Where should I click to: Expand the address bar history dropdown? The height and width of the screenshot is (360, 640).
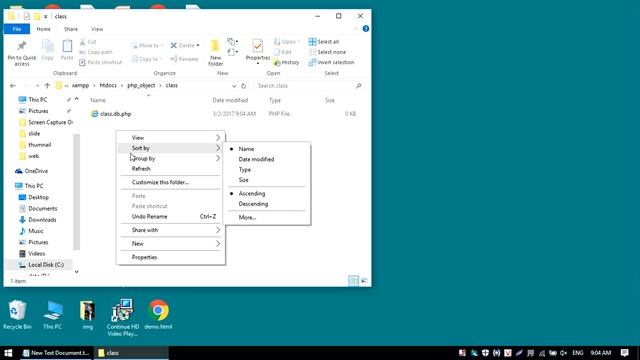234,86
